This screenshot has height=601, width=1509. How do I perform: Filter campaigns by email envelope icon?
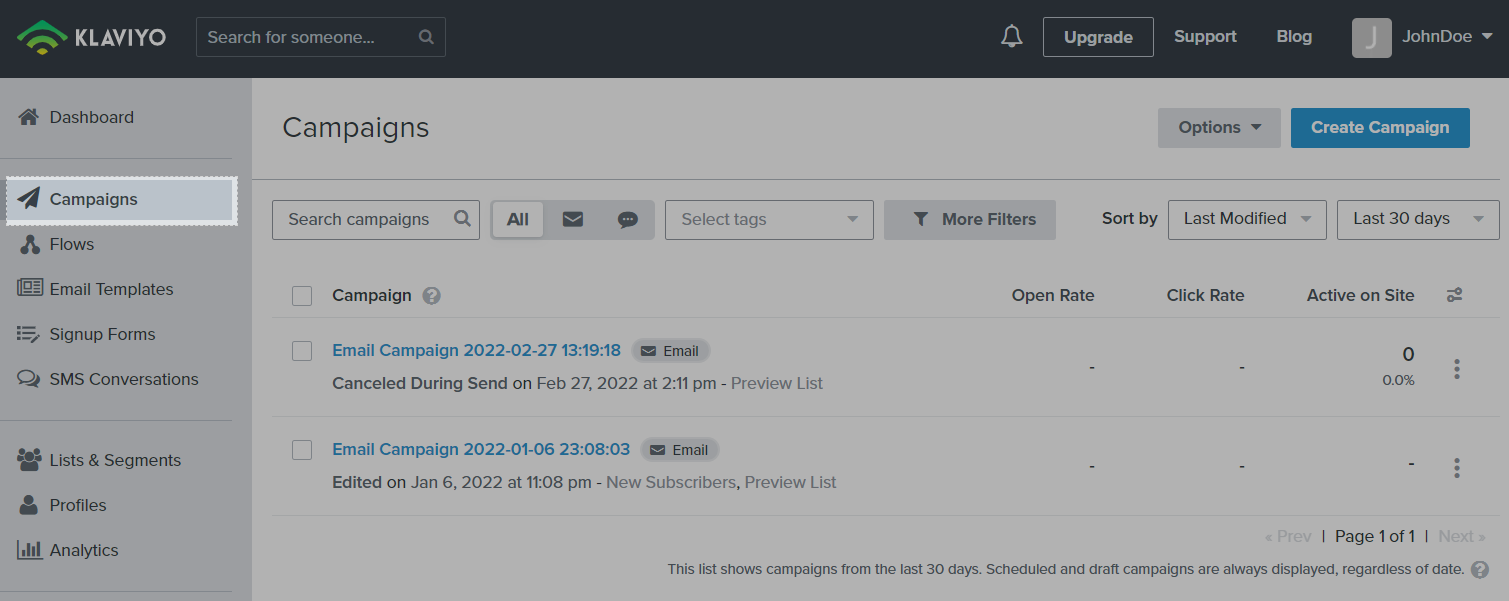[572, 220]
